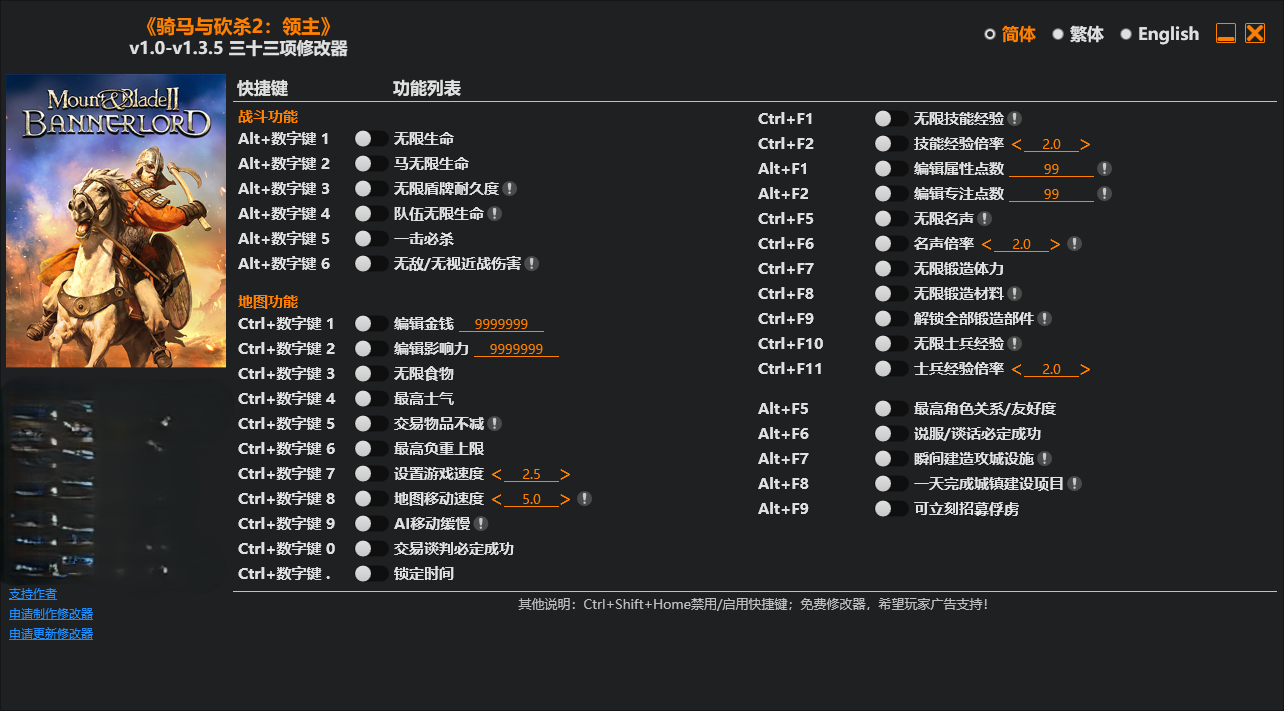Increase 设置游戏速度 with right arrow
Screen dimensions: 1284x711
coord(565,474)
